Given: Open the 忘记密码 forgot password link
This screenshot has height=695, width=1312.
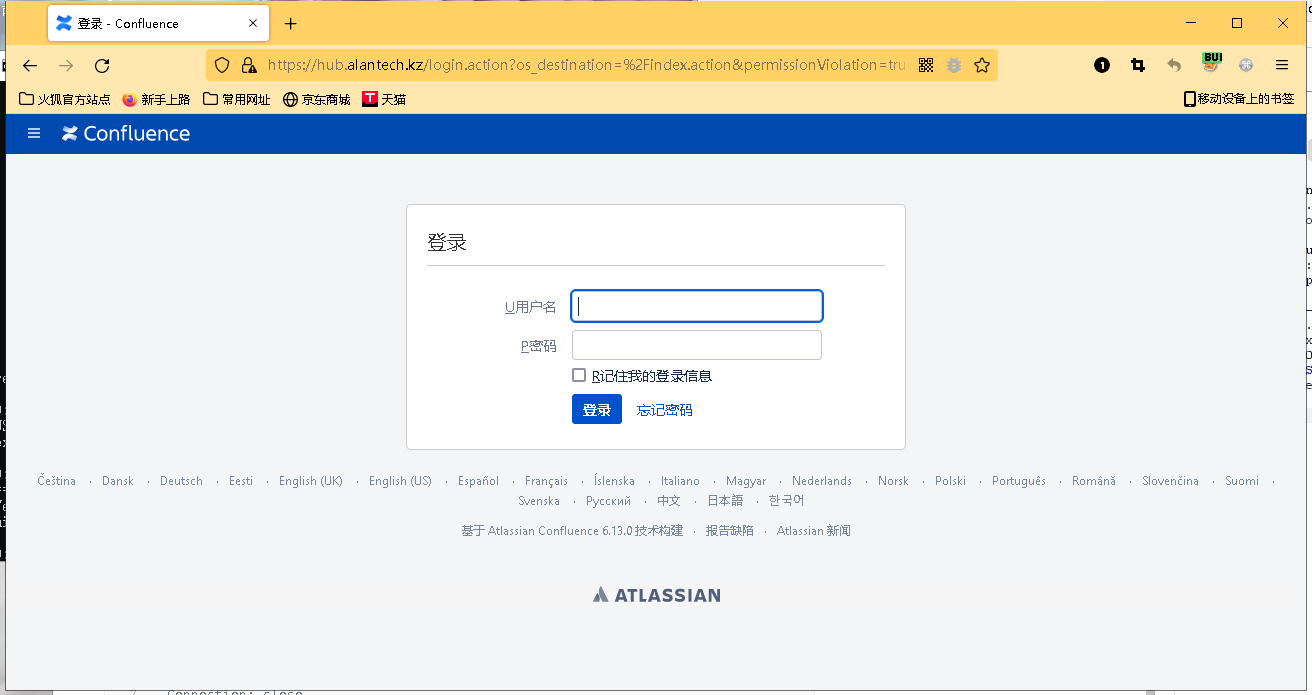Looking at the screenshot, I should click(664, 409).
